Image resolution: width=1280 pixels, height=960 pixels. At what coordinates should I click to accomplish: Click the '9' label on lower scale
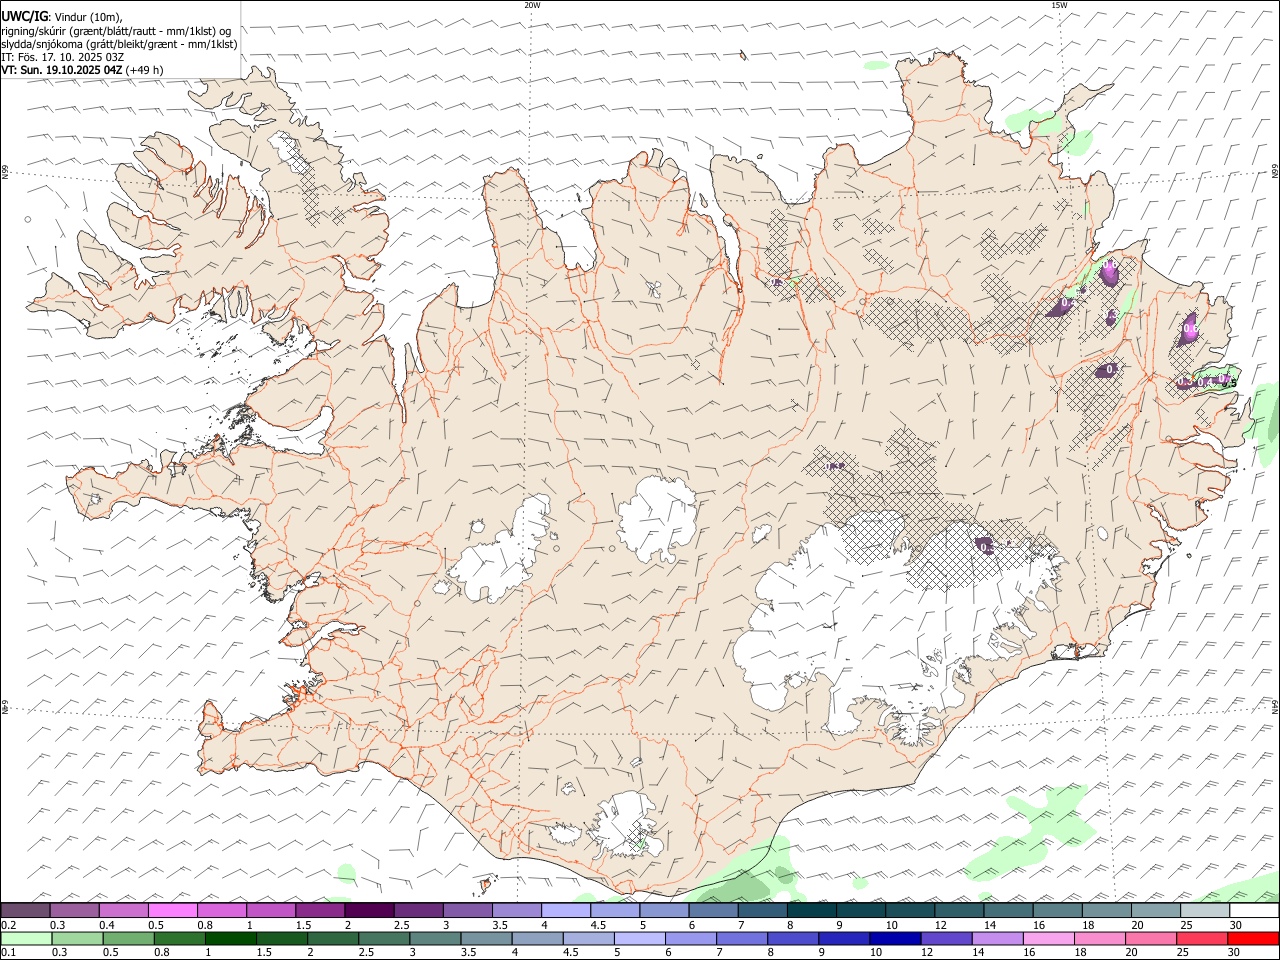pos(823,952)
